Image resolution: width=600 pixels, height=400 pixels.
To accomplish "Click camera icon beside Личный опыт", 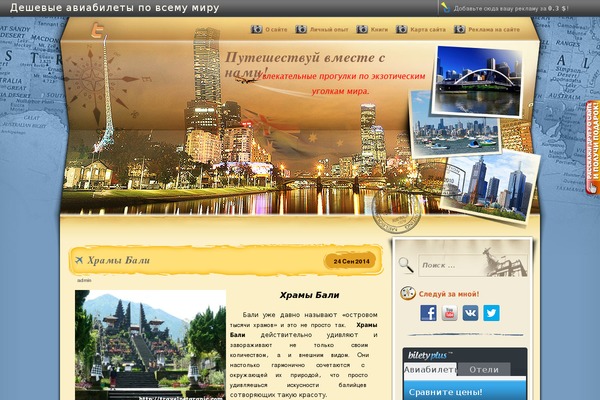I will coord(301,29).
